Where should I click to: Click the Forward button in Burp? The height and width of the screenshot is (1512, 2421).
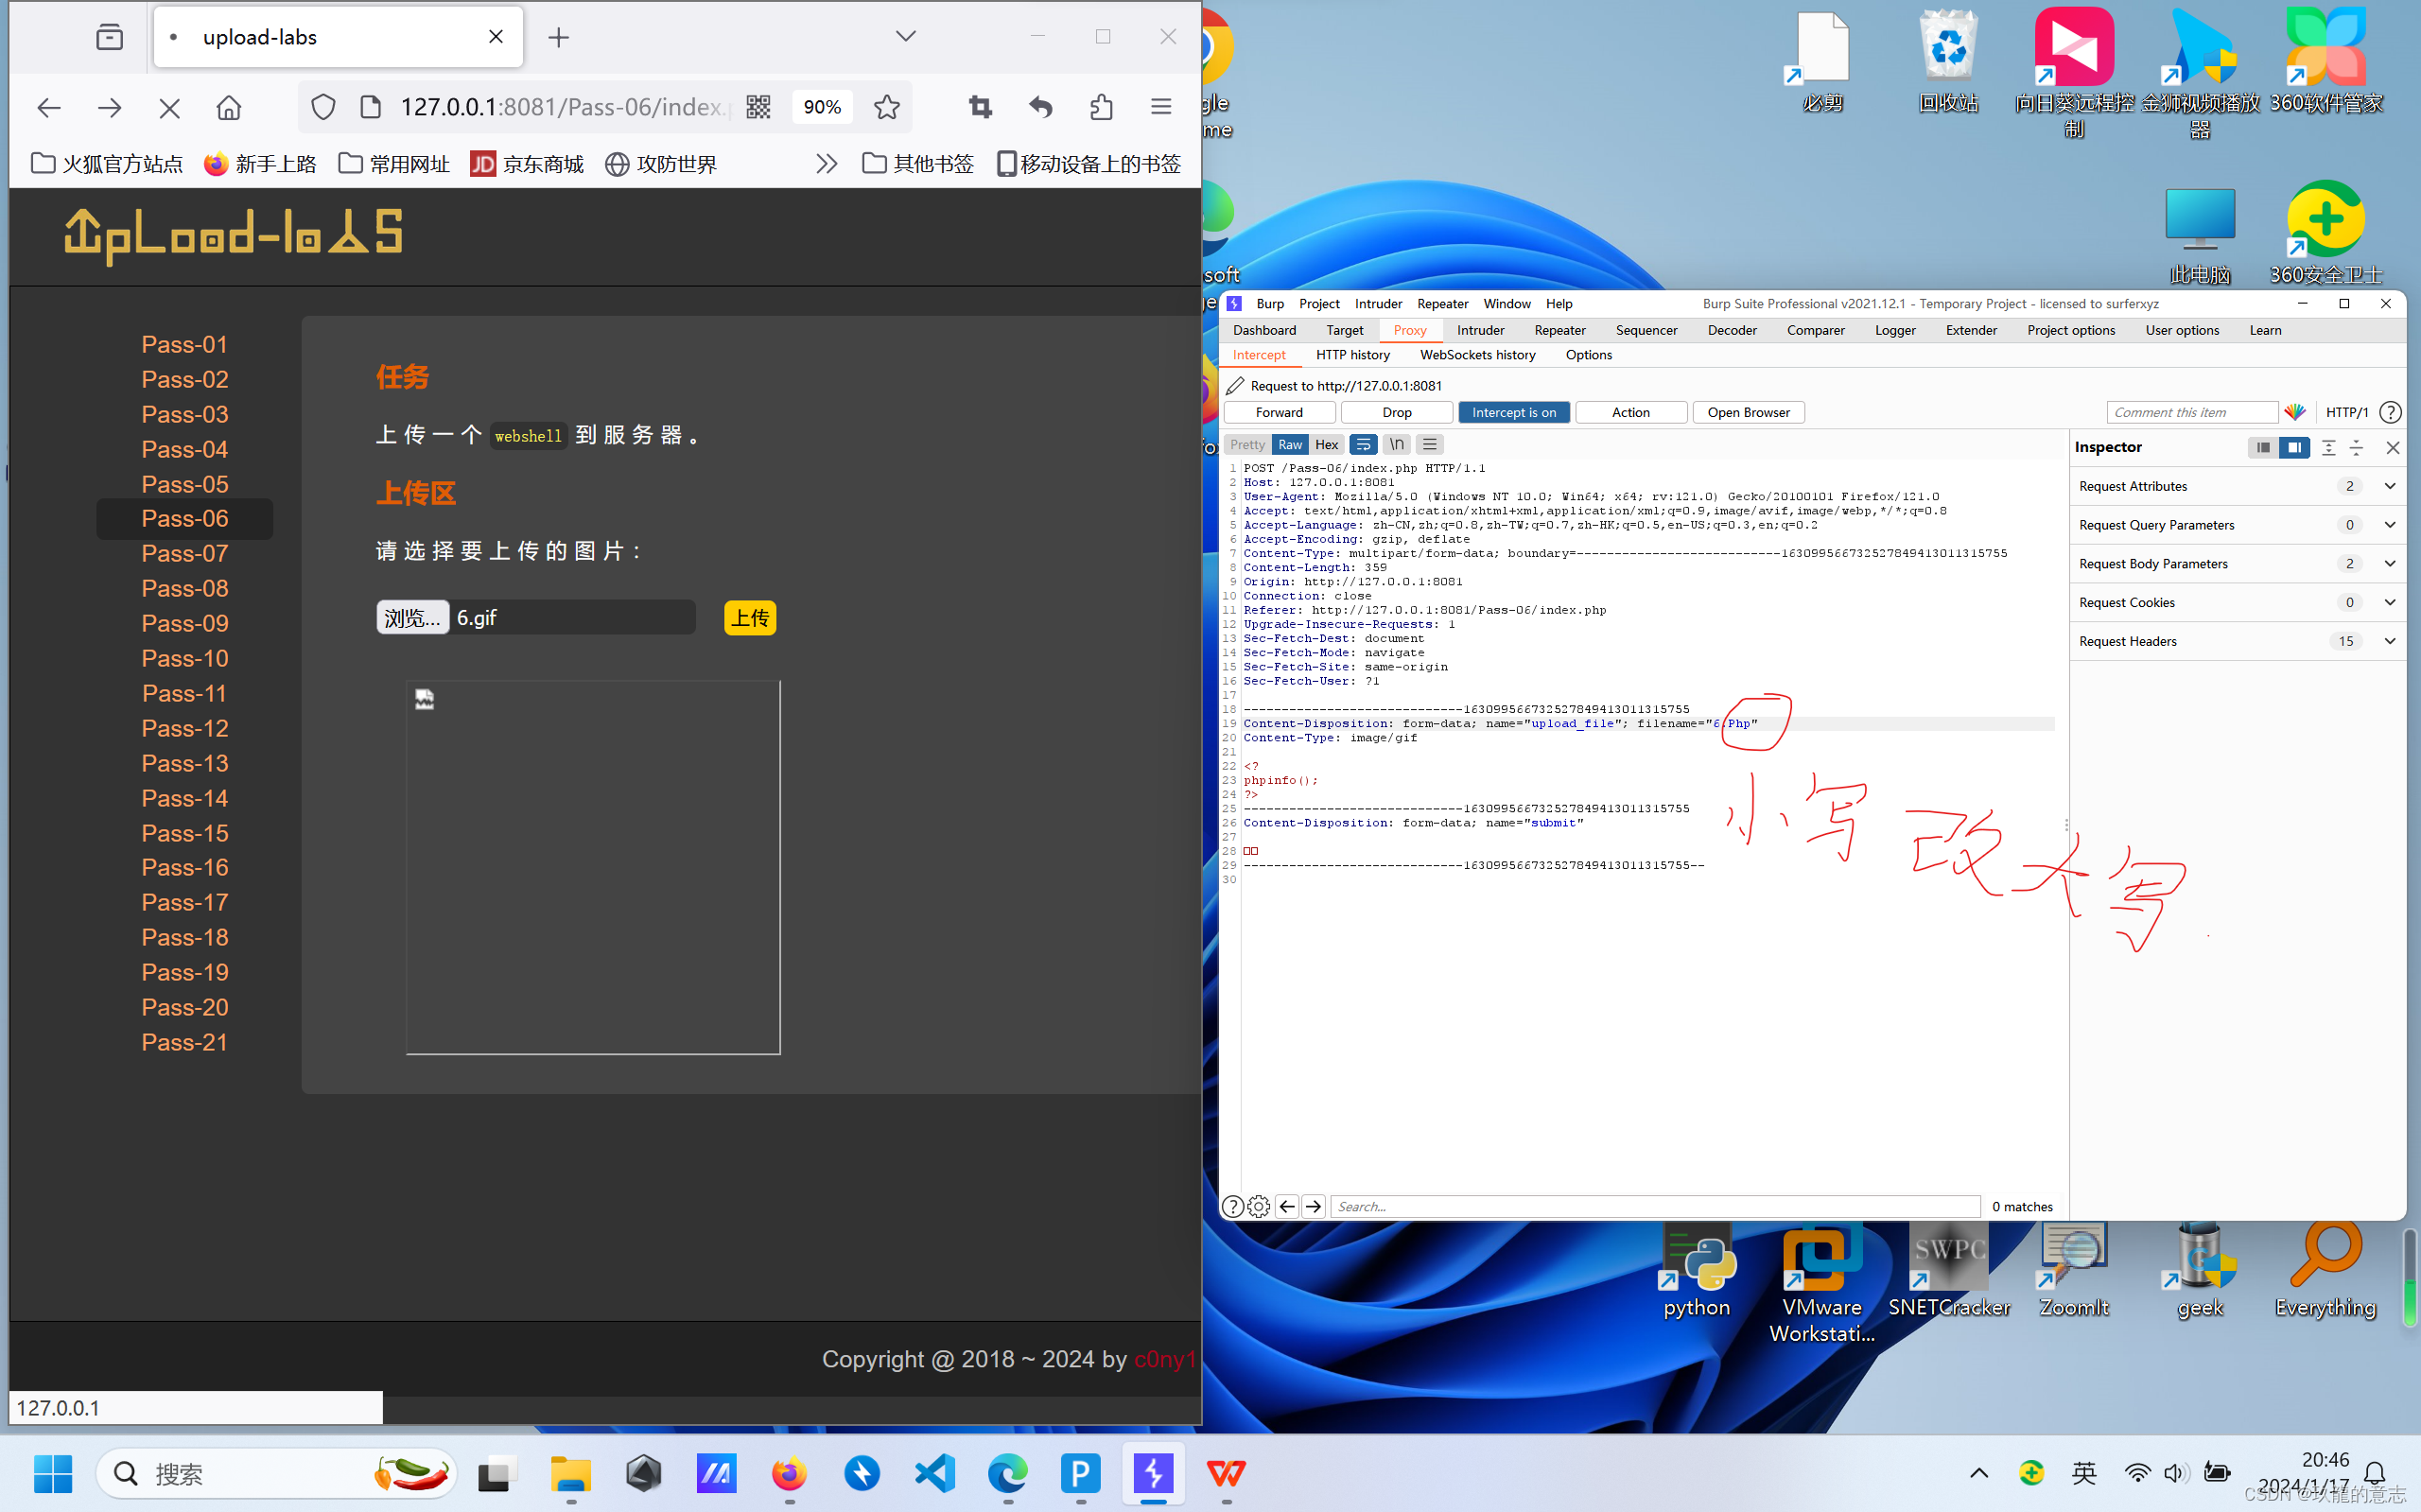tap(1280, 411)
